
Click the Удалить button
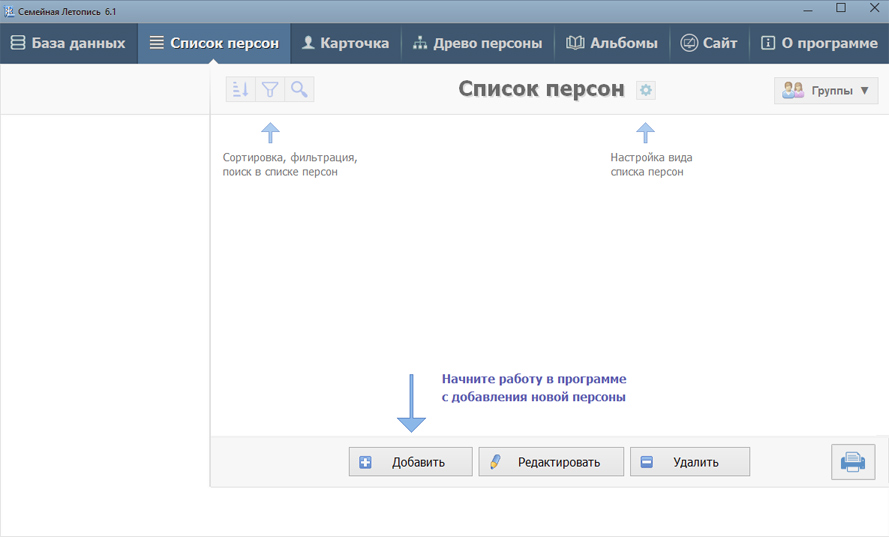pyautogui.click(x=690, y=462)
